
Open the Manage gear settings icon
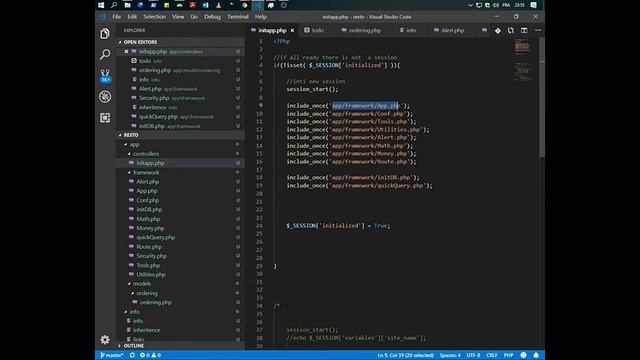click(x=105, y=340)
